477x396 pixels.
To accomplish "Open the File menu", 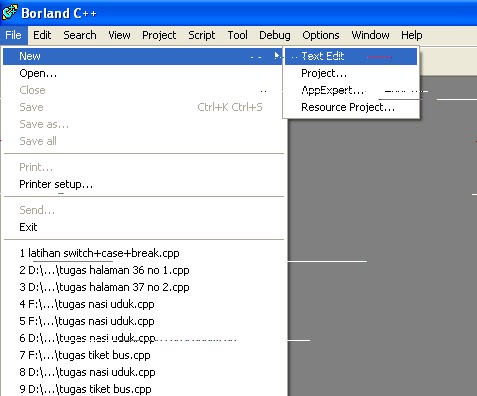I will (13, 35).
